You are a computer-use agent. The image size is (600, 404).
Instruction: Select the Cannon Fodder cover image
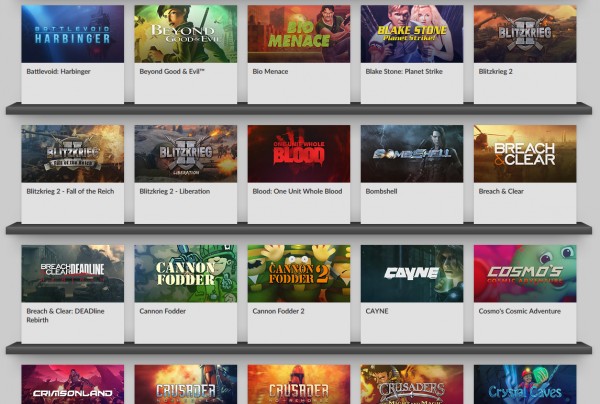pyautogui.click(x=186, y=274)
